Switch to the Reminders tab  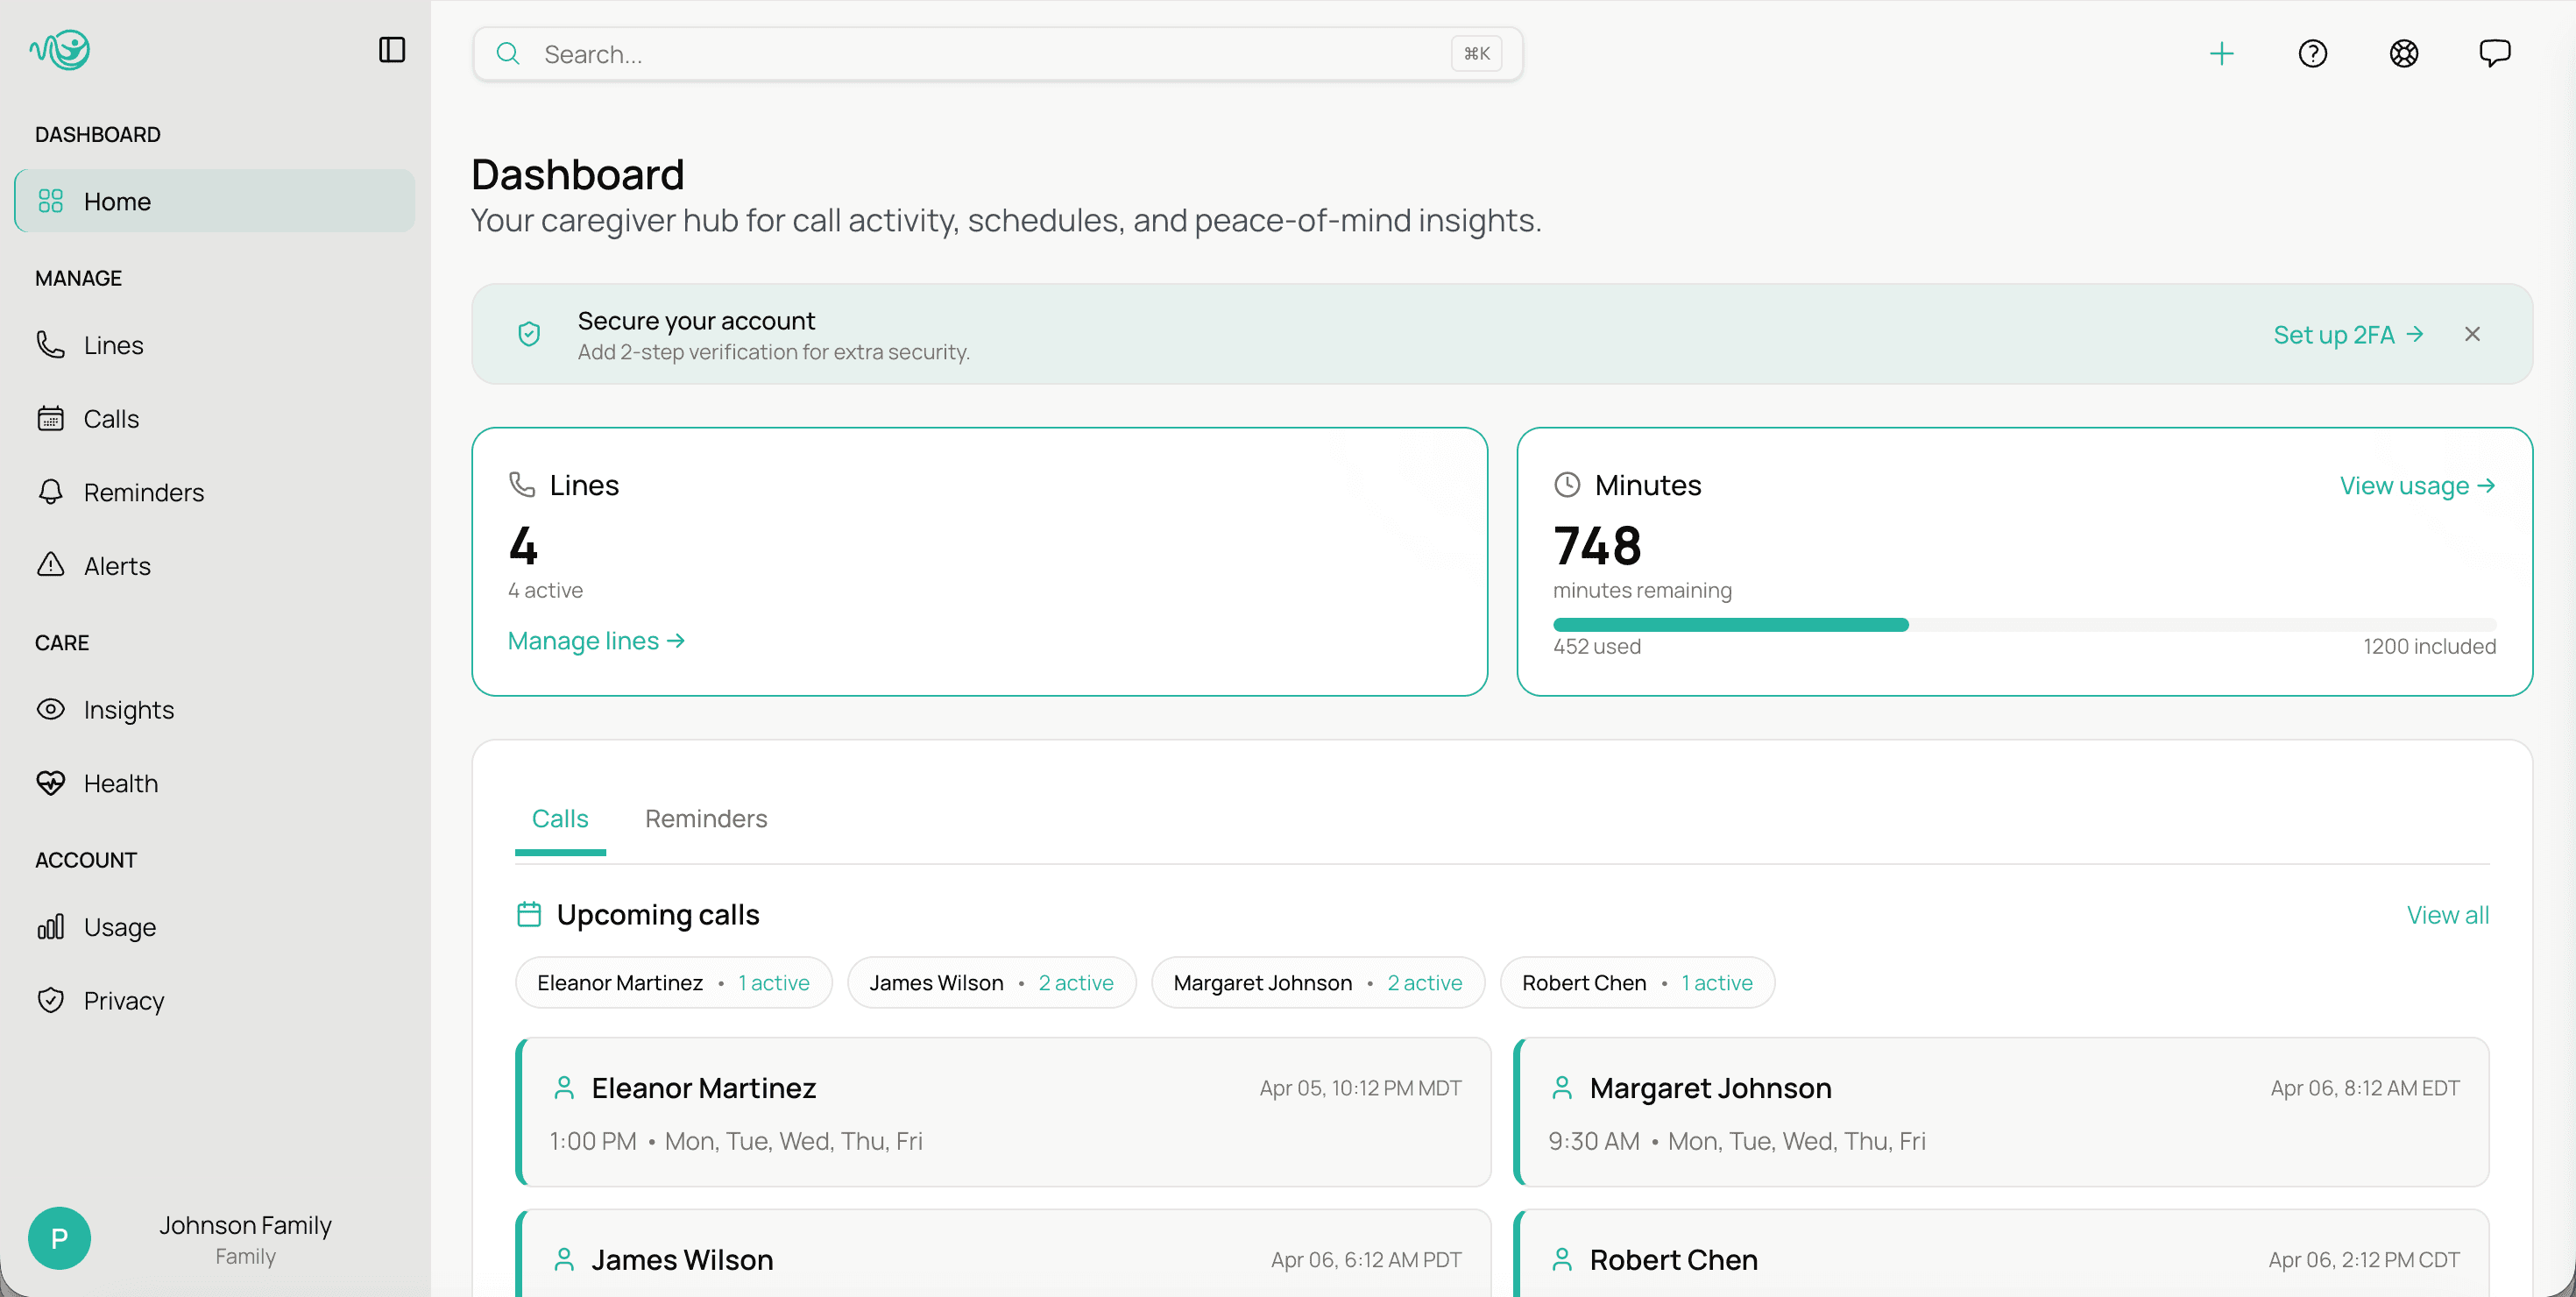tap(705, 818)
